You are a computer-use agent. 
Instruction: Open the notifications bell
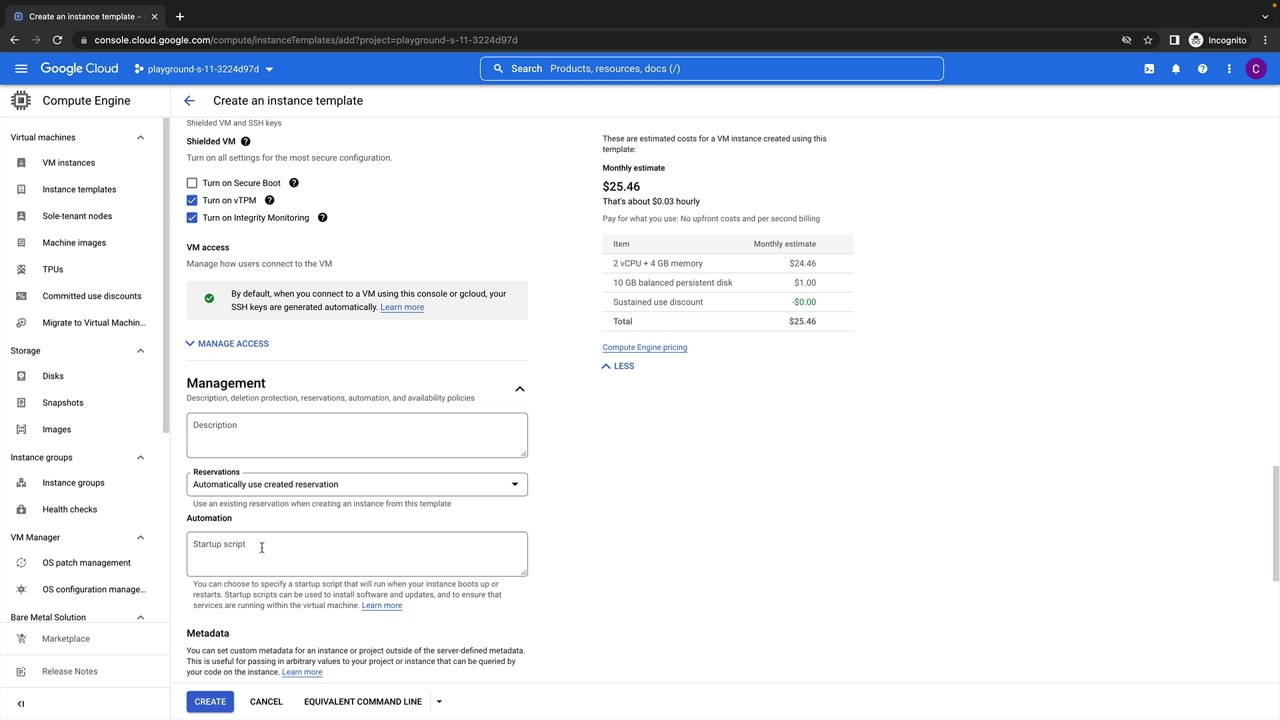point(1176,69)
